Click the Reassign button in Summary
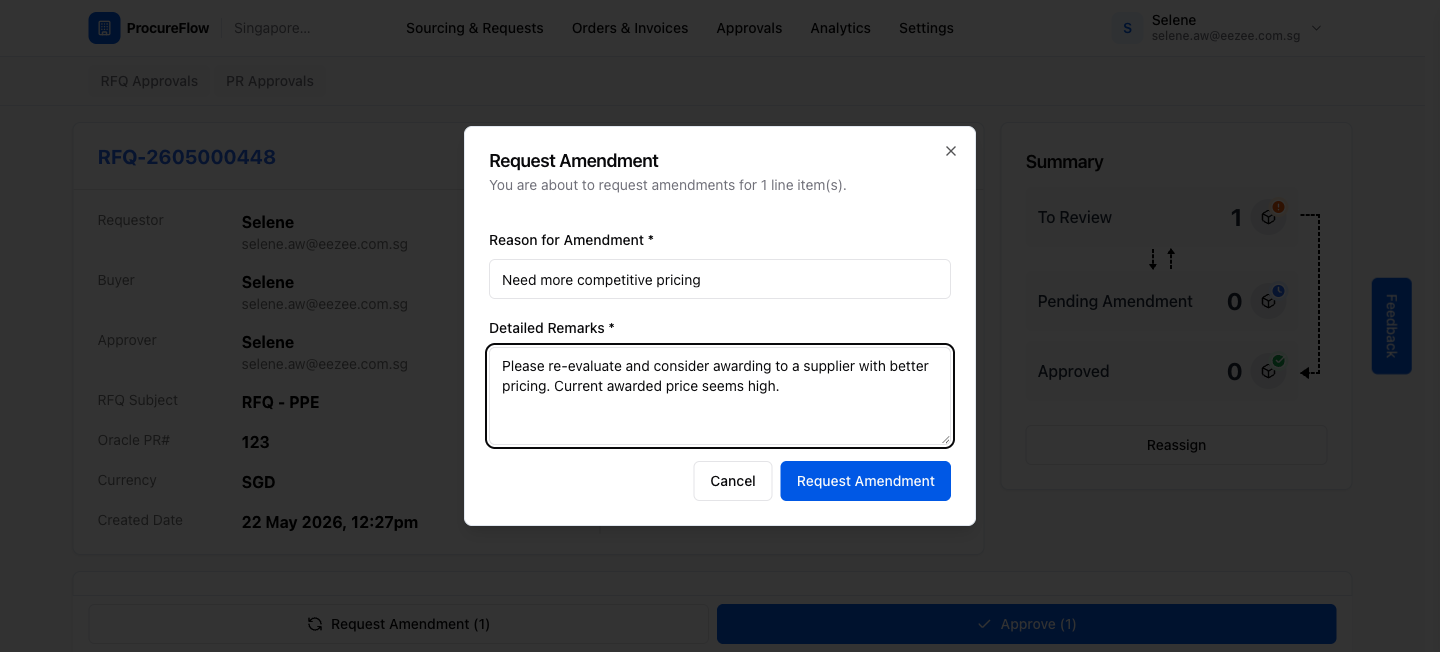 pyautogui.click(x=1176, y=445)
